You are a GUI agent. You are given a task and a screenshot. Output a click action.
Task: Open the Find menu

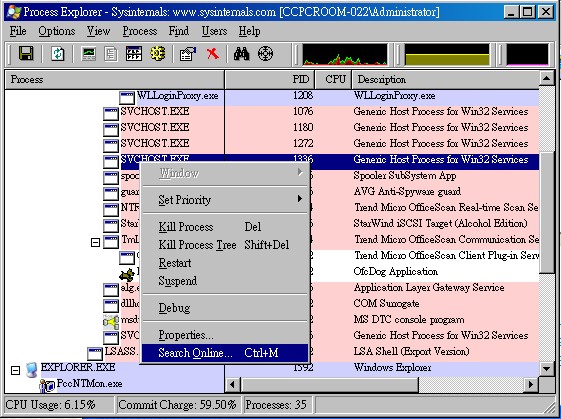tap(179, 31)
